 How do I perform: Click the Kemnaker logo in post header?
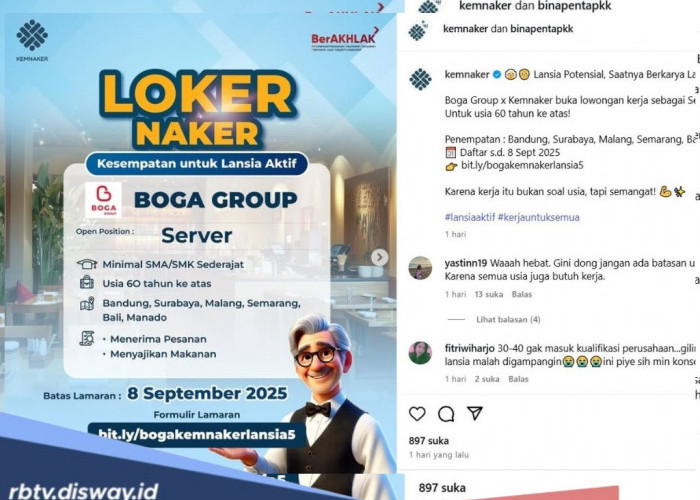pyautogui.click(x=418, y=30)
